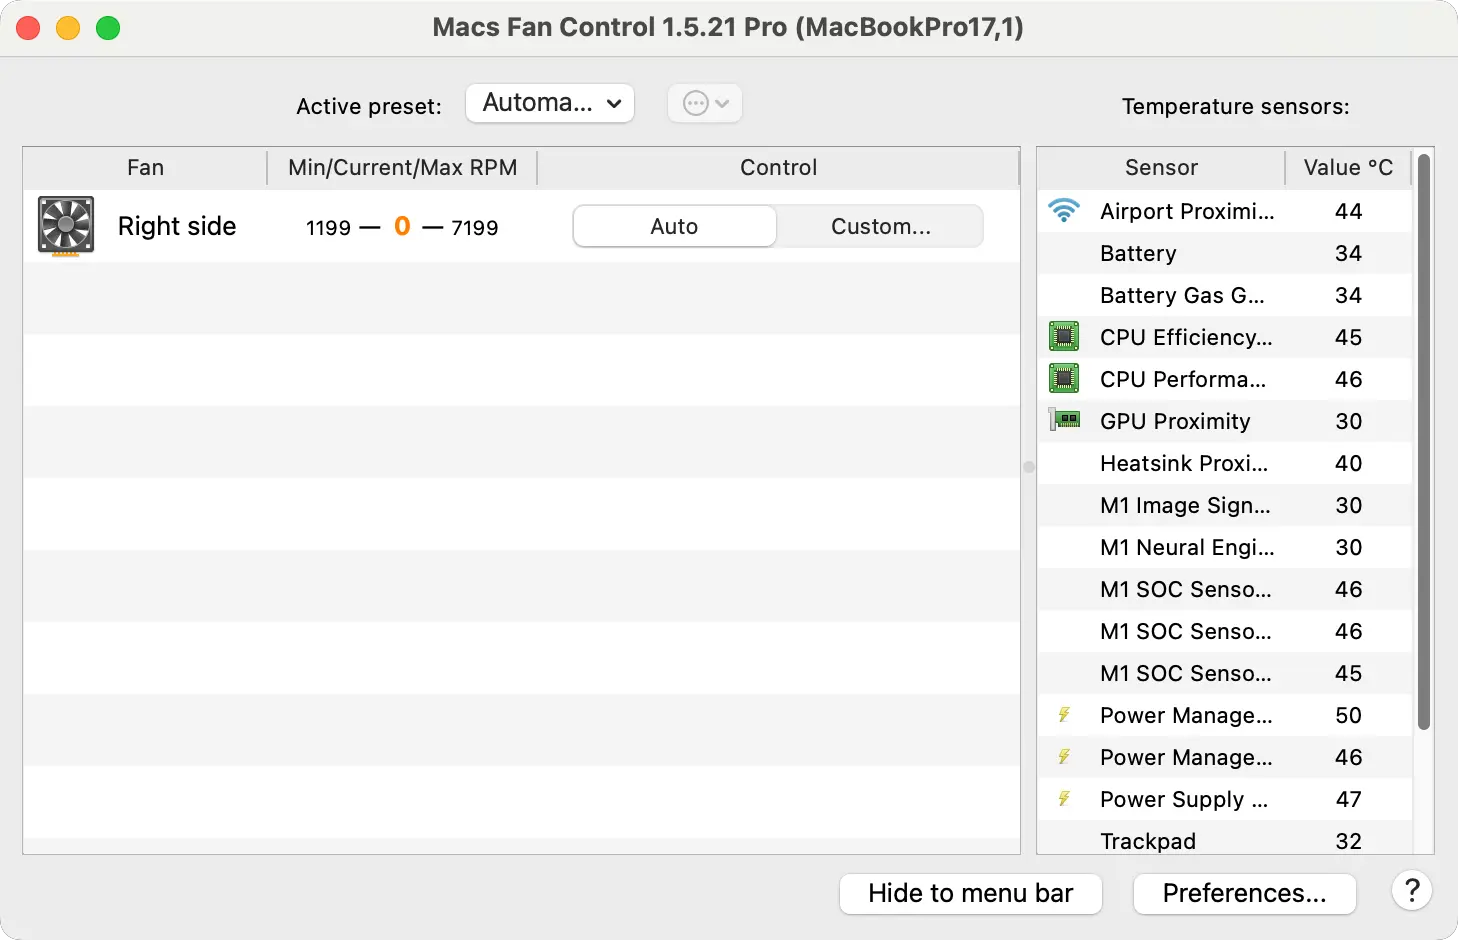Click the Power Supply lightning icon
The image size is (1458, 940).
coord(1064,799)
